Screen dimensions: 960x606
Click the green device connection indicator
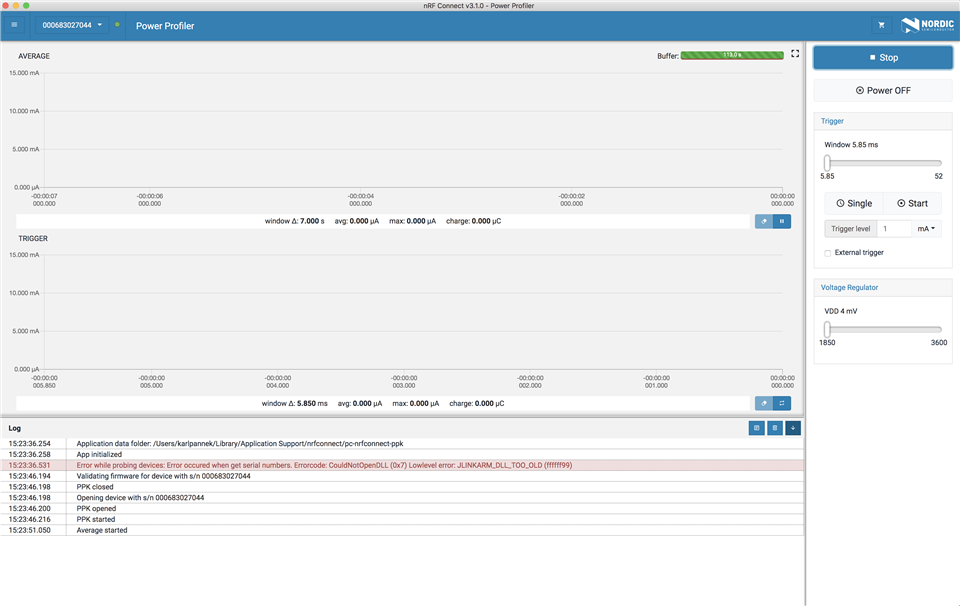click(117, 25)
